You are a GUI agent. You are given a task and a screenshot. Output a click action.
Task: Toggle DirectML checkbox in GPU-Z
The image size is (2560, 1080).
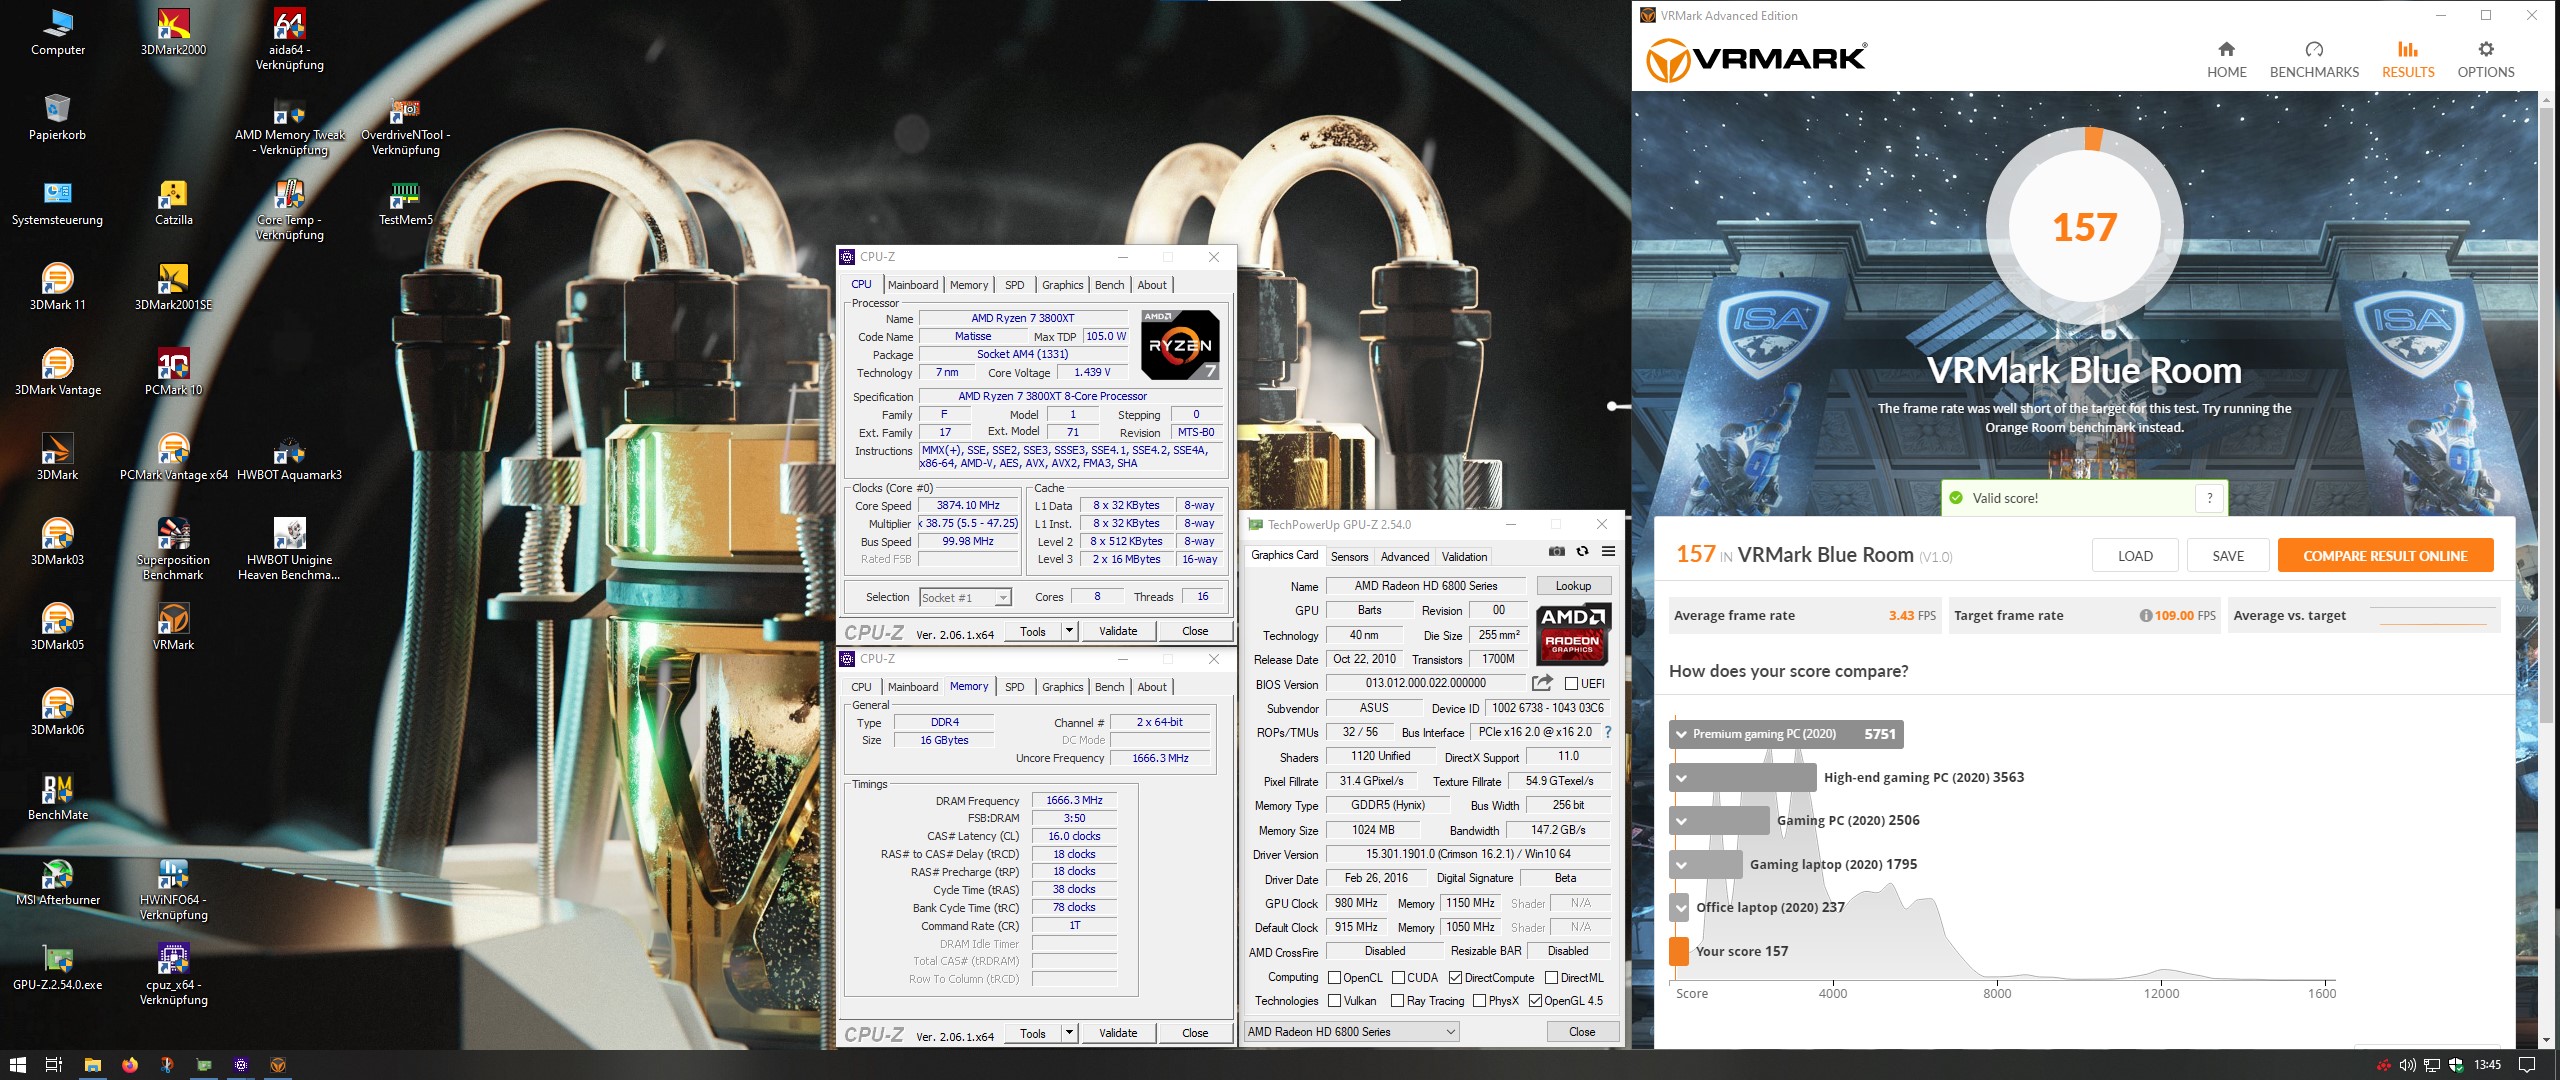1551,978
